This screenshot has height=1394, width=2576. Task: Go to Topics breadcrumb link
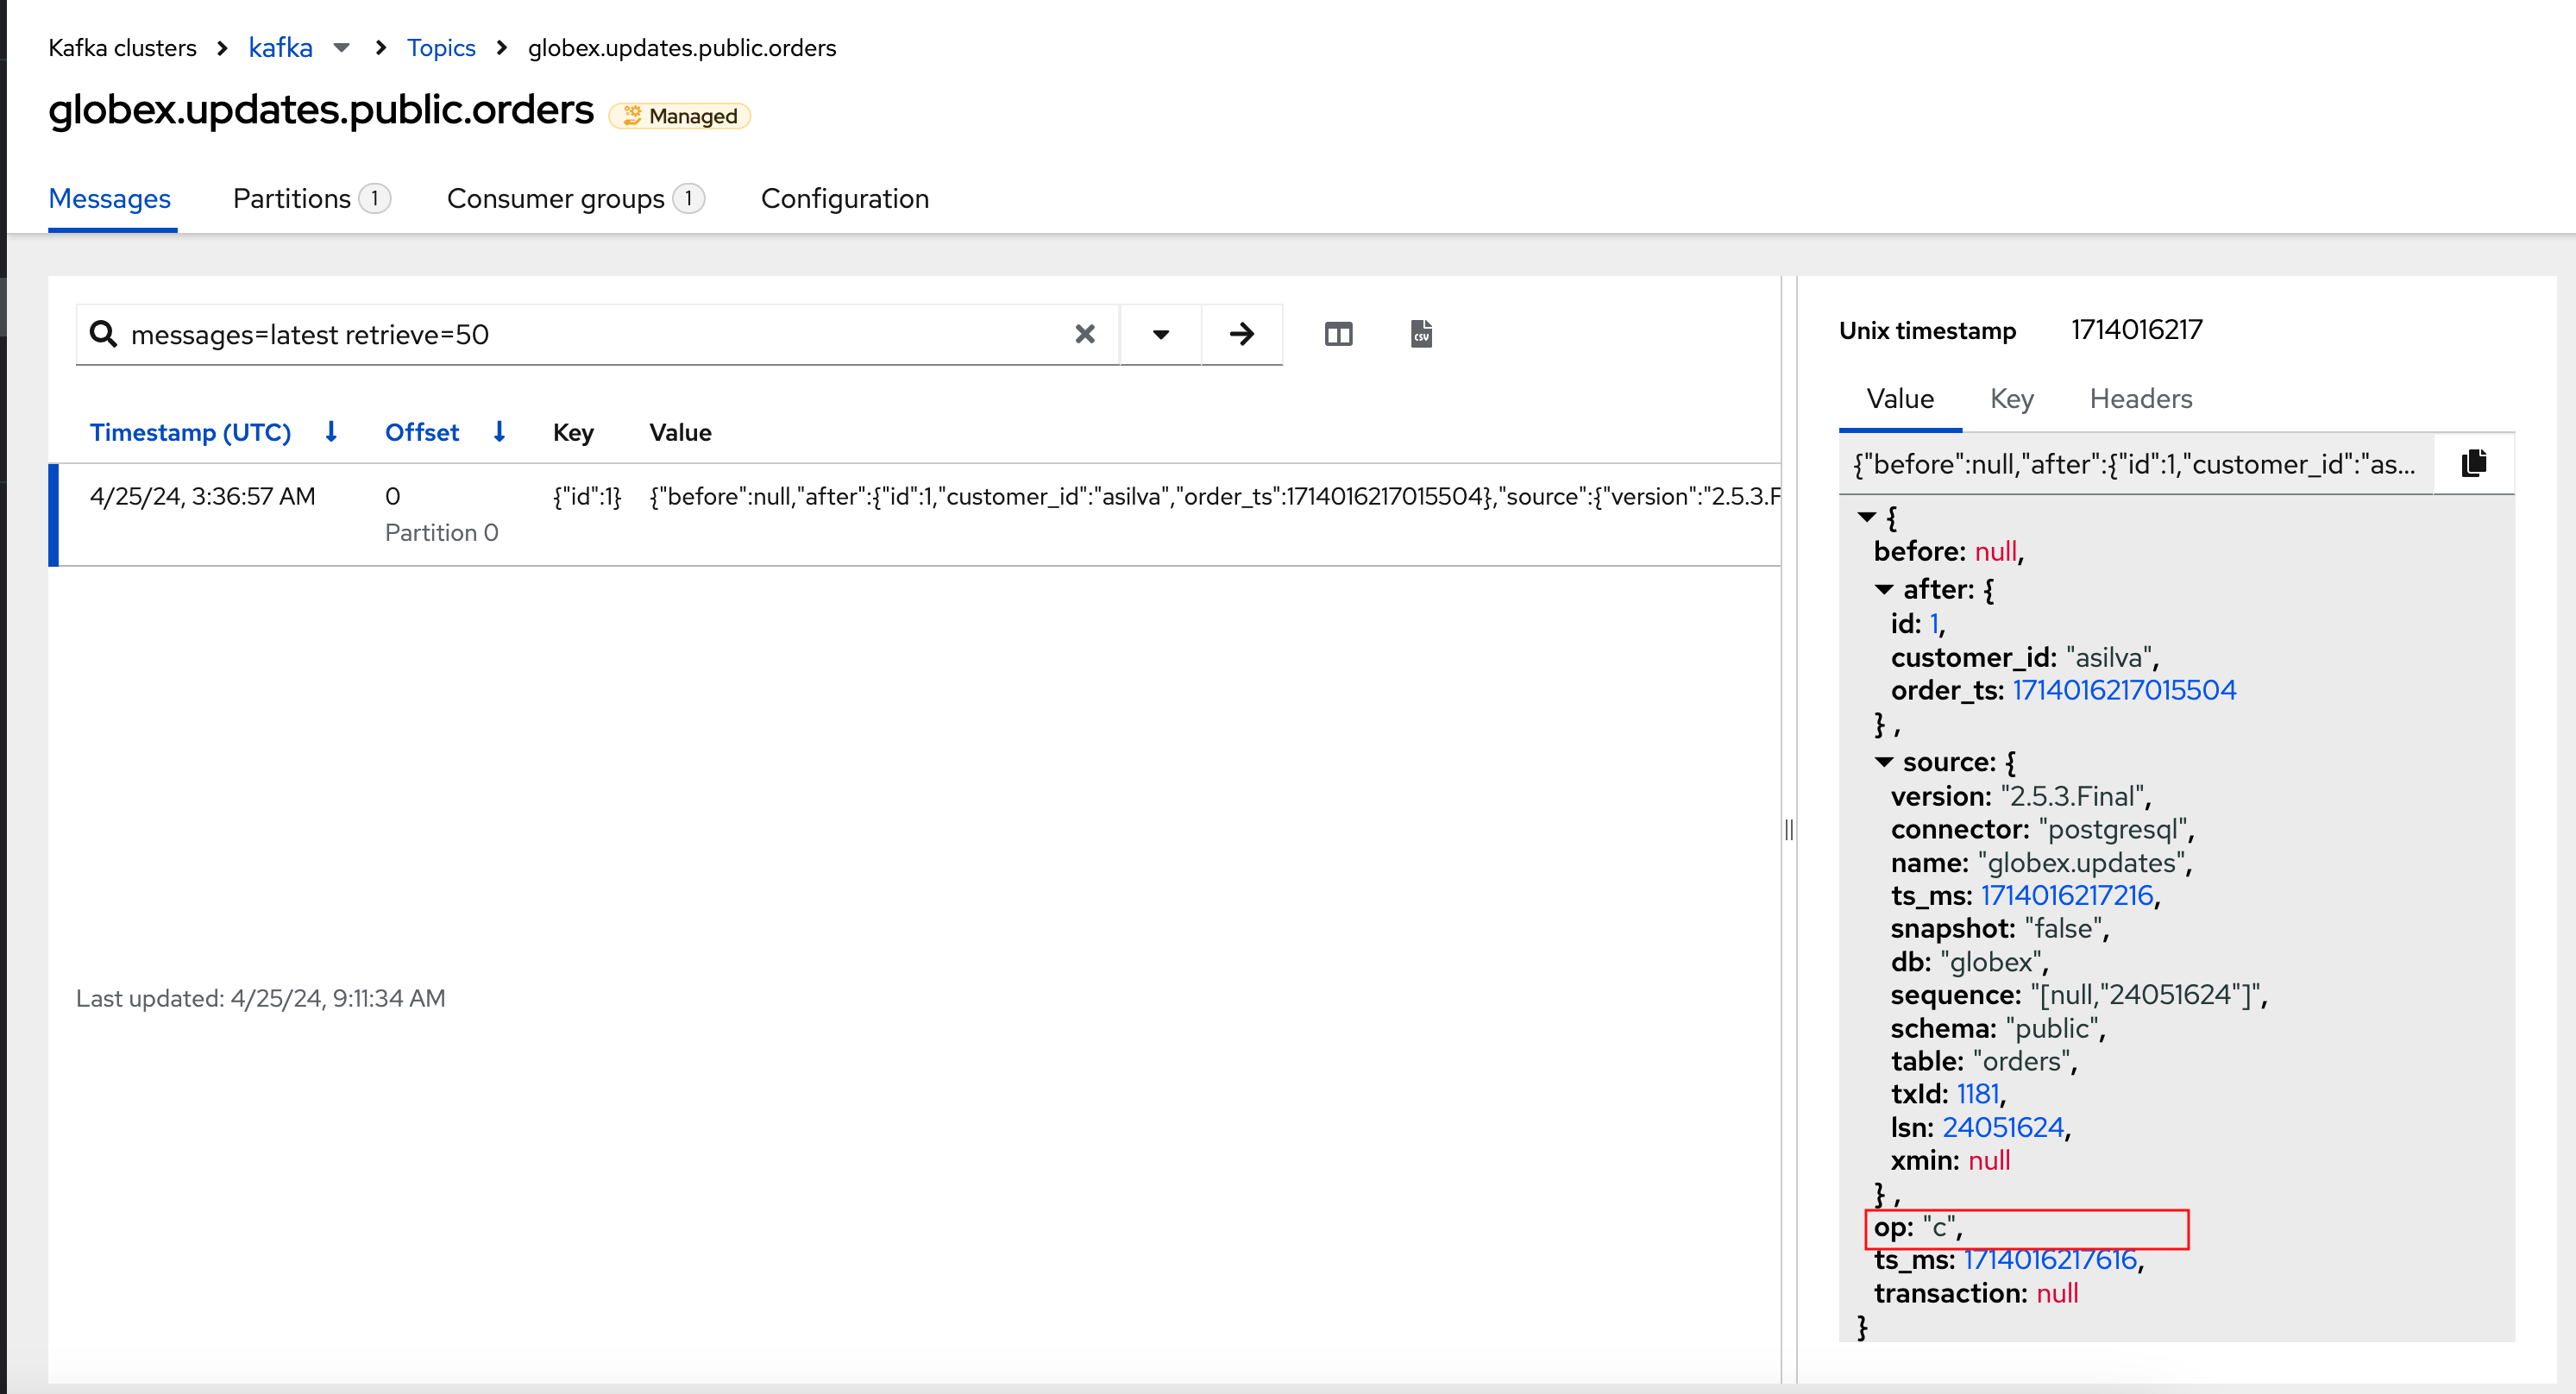[x=441, y=48]
